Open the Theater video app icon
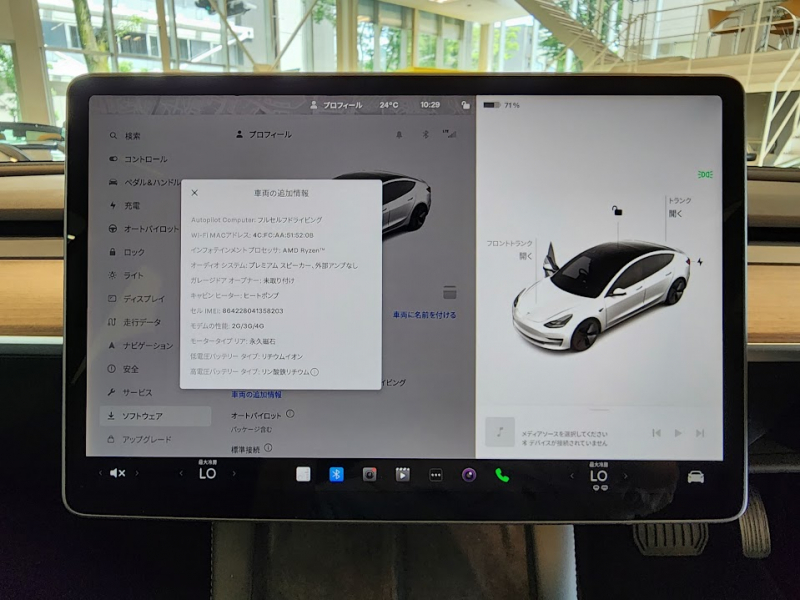 (403, 475)
